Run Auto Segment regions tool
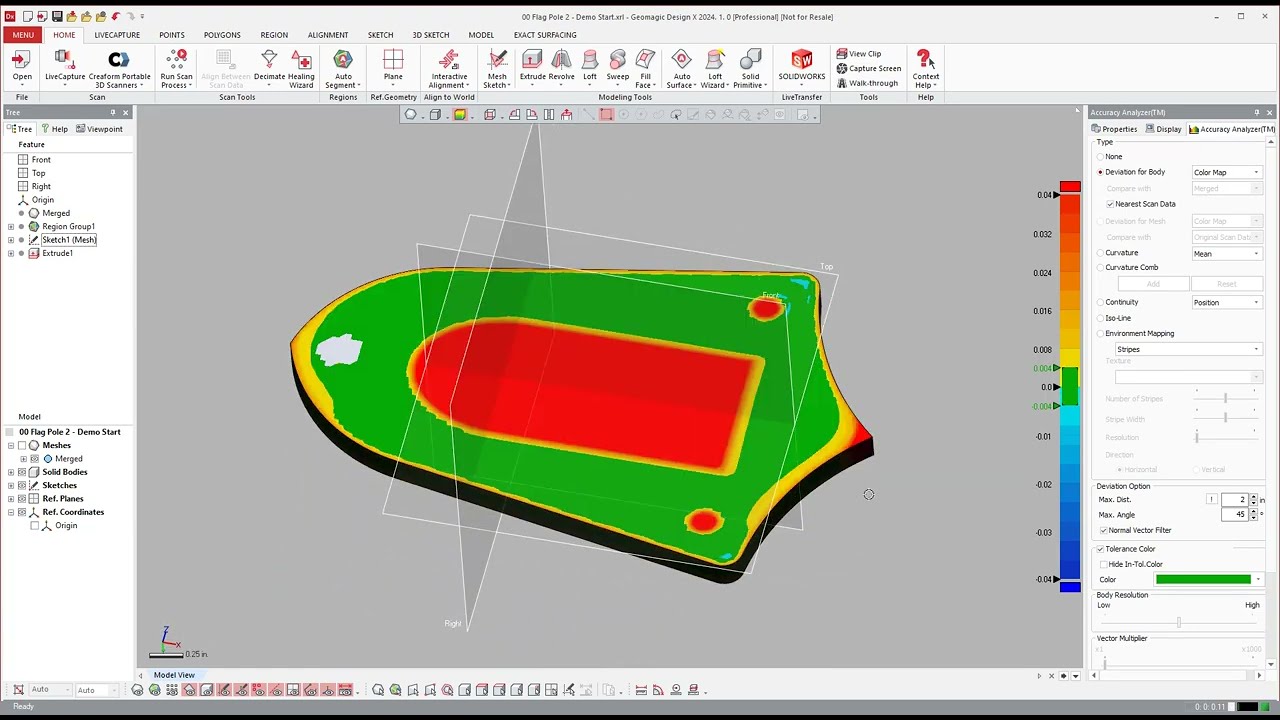Screen dimensions: 1280x720 [343, 68]
